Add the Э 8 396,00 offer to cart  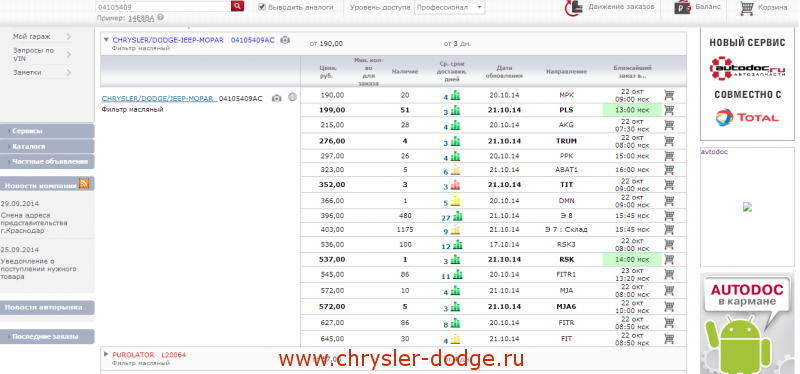669,215
